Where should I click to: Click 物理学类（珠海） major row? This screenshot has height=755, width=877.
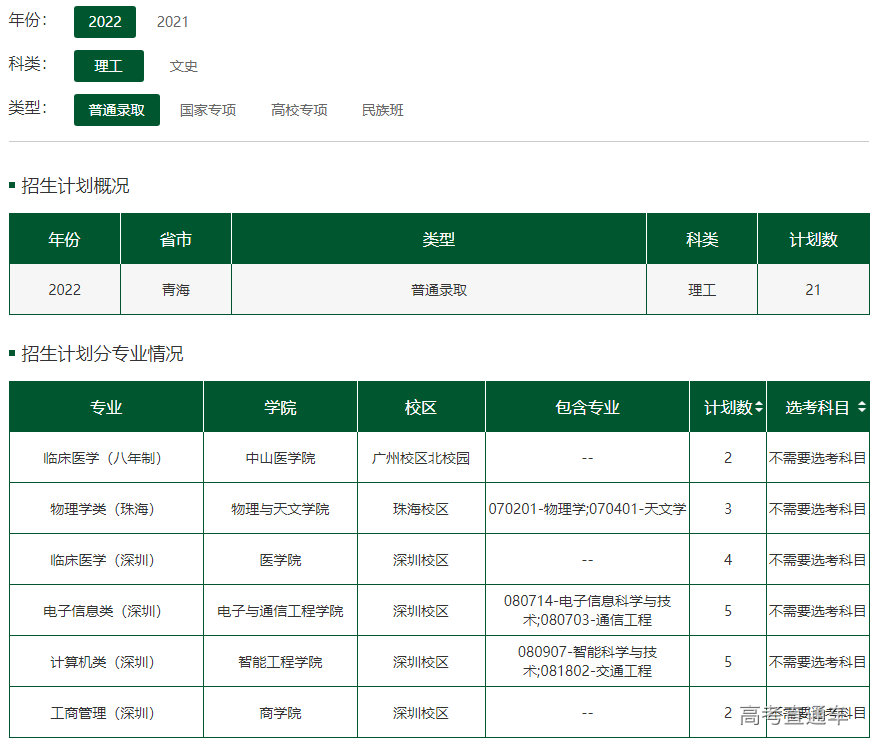(106, 509)
